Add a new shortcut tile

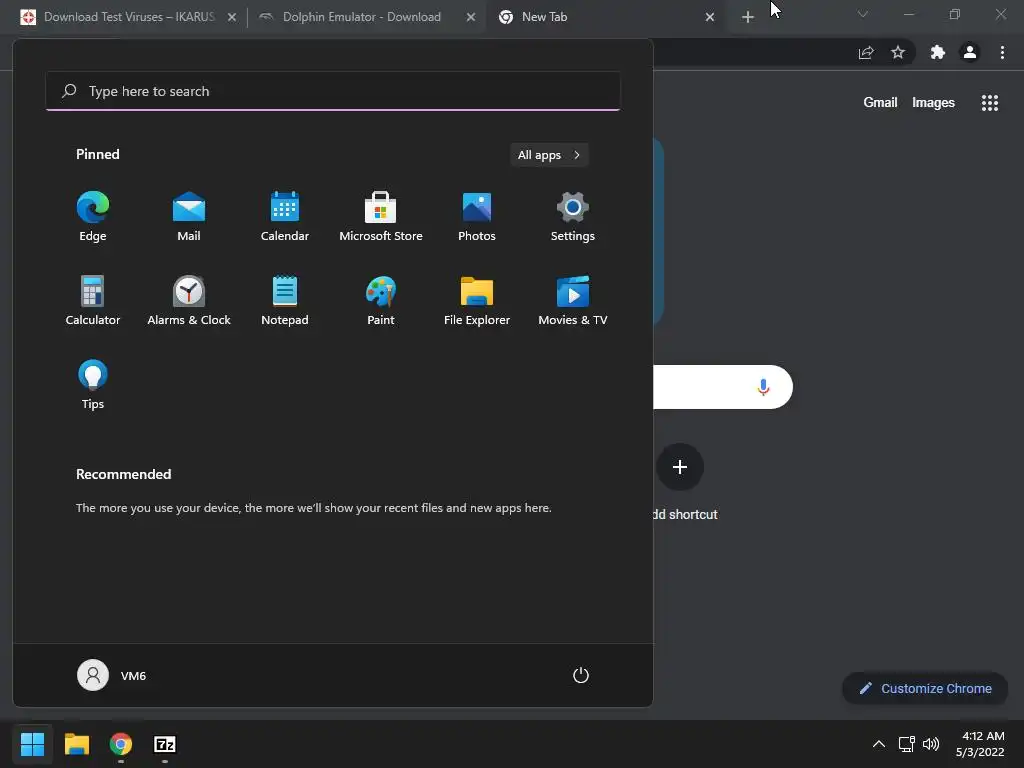(680, 467)
